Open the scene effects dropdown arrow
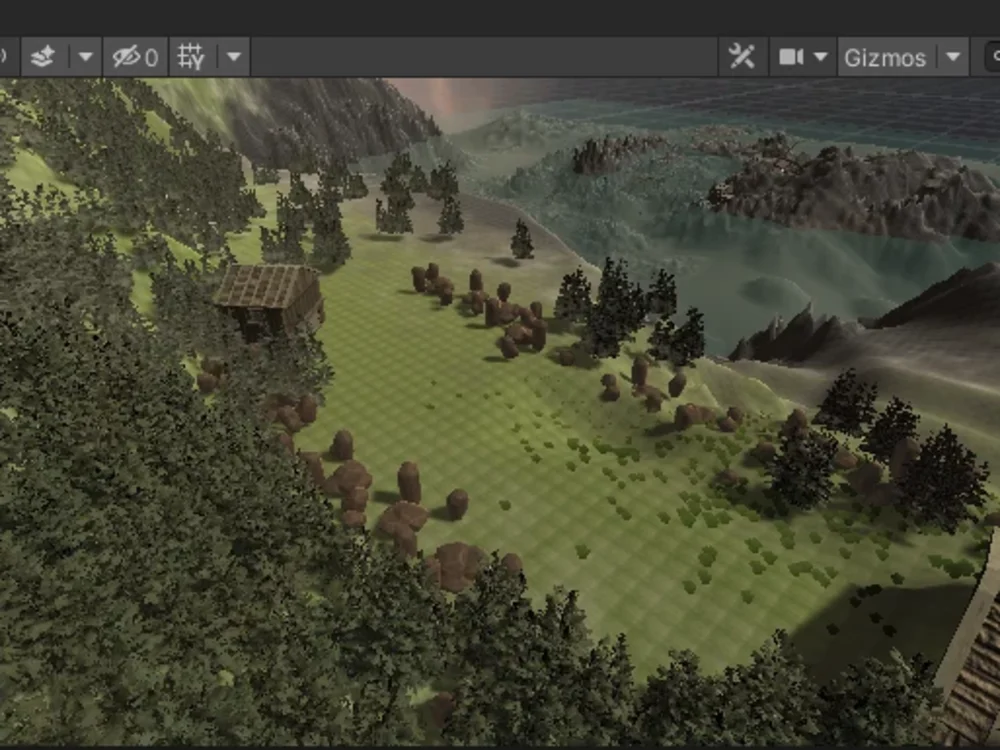 86,57
